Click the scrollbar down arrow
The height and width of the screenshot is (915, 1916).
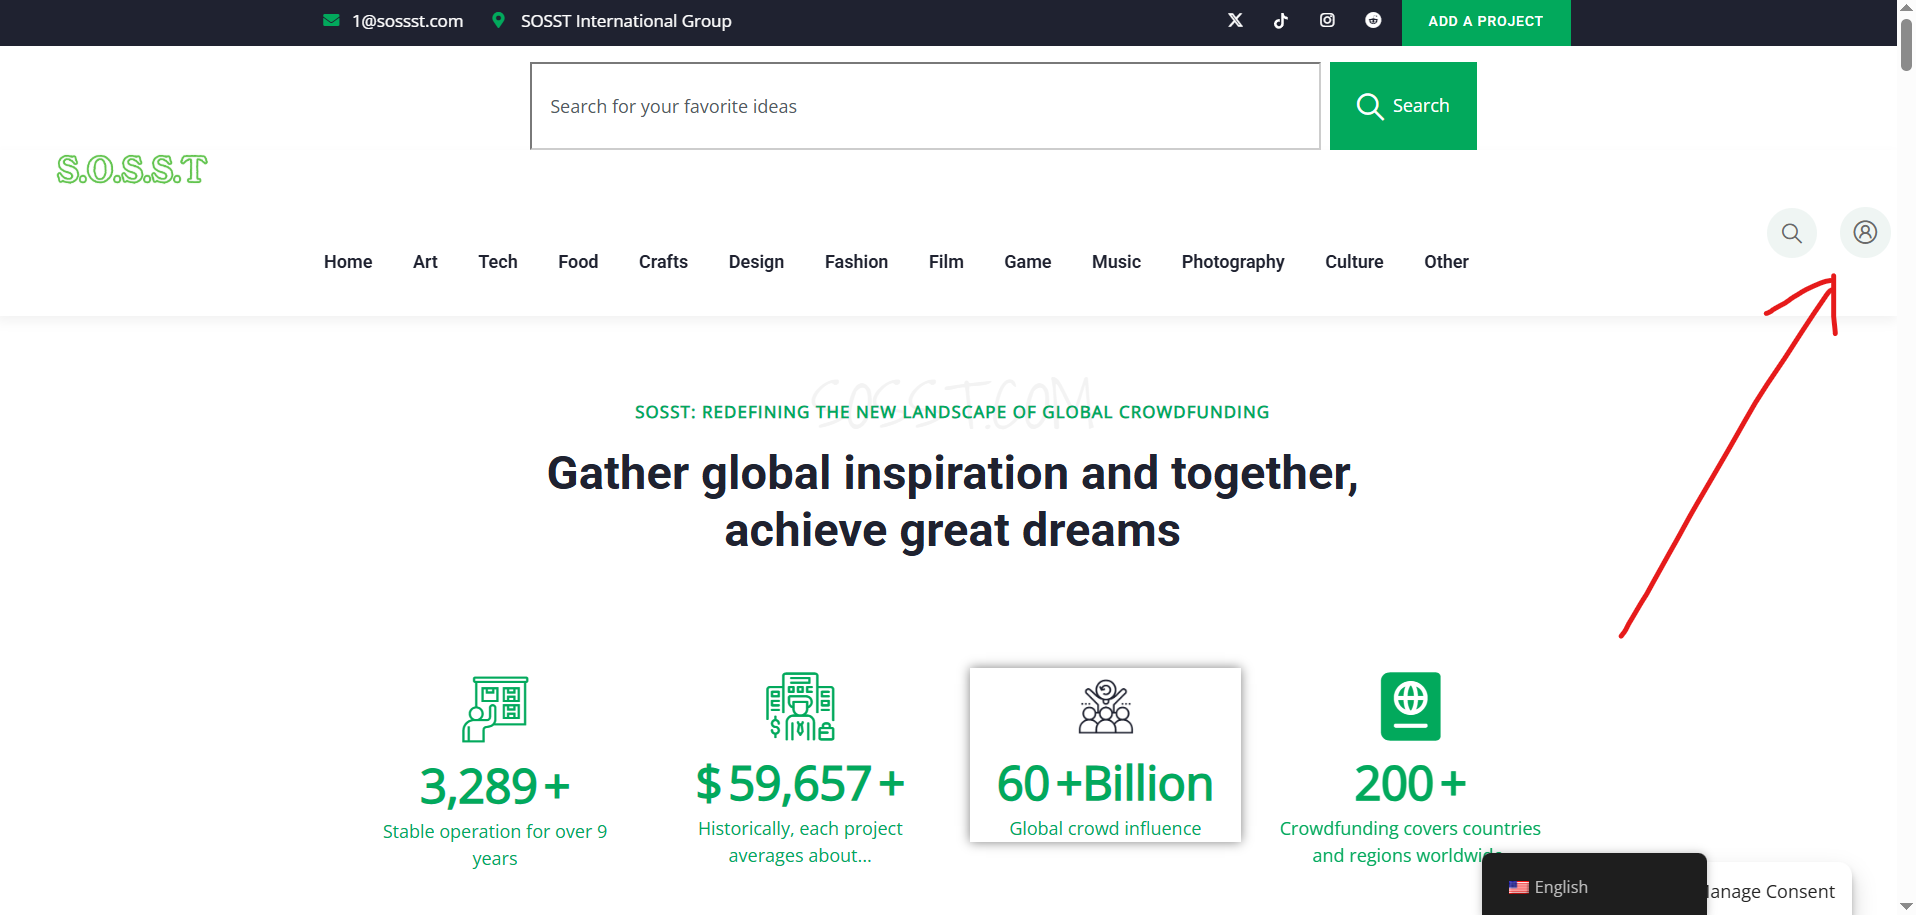coord(1906,906)
